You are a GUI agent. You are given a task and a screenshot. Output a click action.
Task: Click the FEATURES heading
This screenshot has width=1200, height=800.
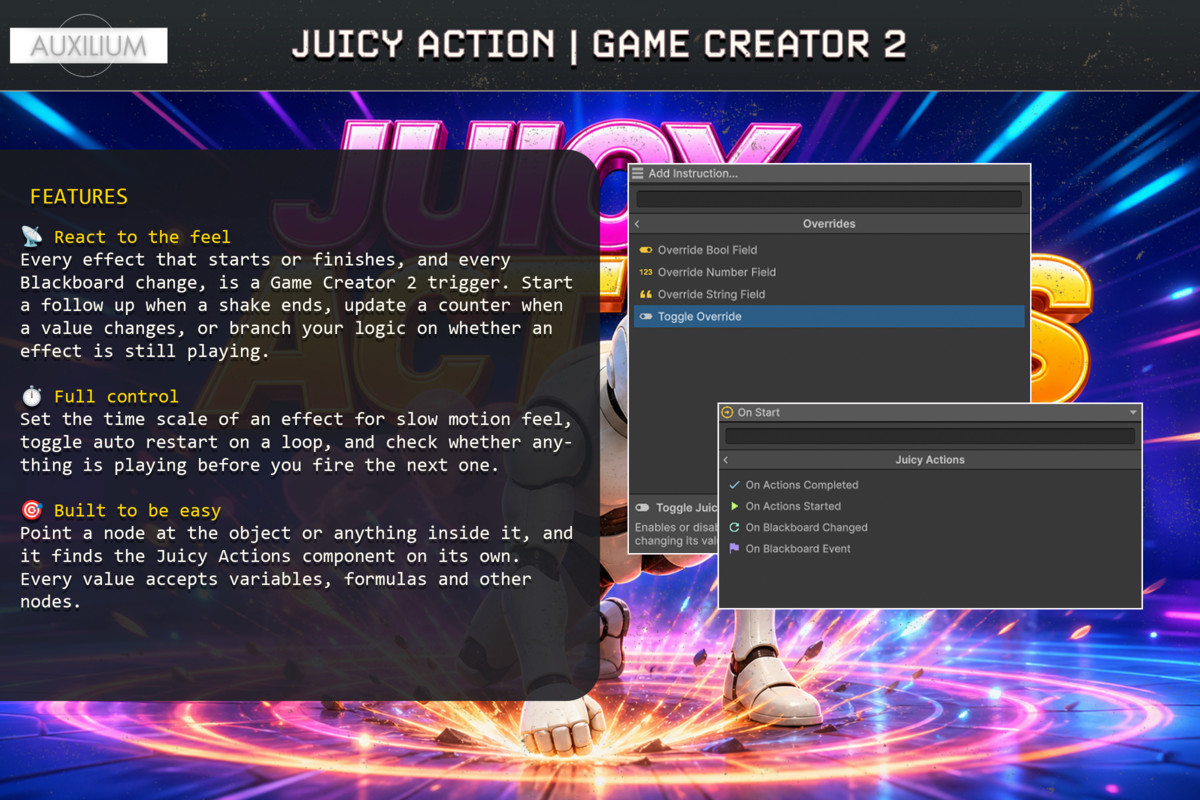[79, 196]
